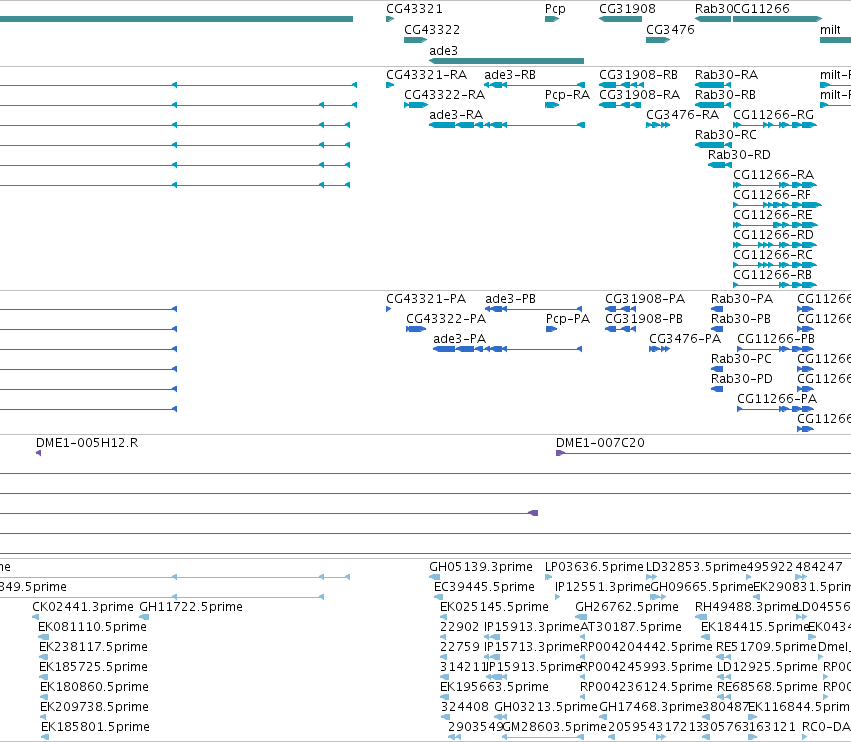Select EST AT30187.5prime
This screenshot has width=851, height=742.
[584, 637]
